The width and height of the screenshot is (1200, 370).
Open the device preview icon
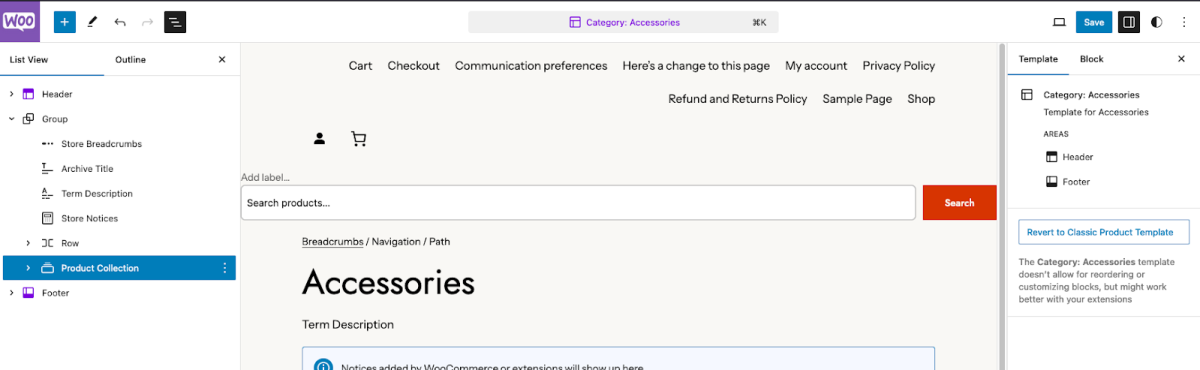[x=1059, y=22]
